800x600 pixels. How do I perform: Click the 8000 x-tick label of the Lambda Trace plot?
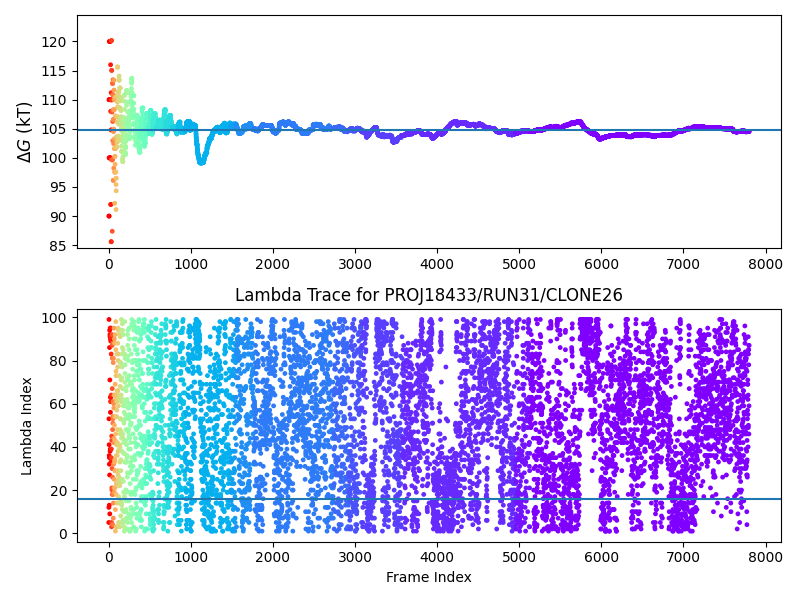pos(766,557)
